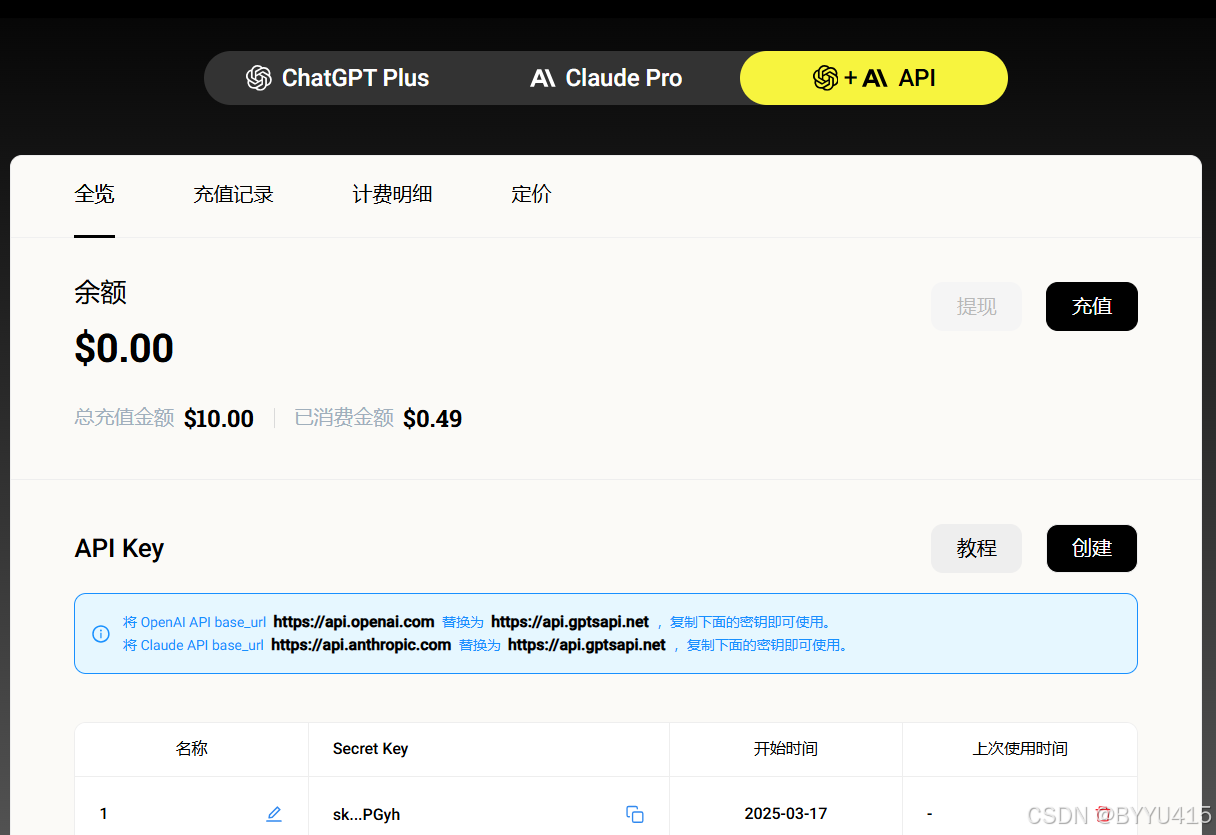Screen dimensions: 1216x835
Task: Copy the sk...PGyh secret key
Action: (635, 814)
